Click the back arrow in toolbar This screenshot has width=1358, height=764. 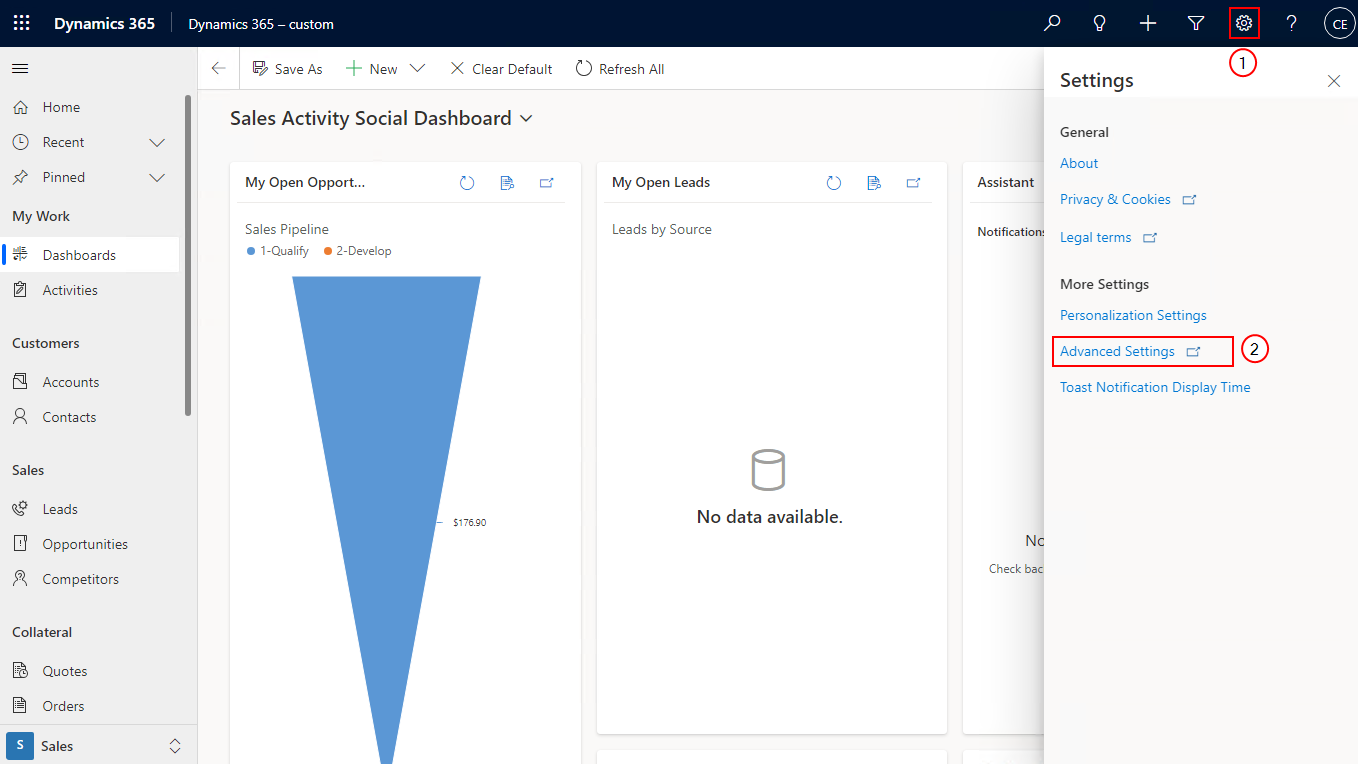218,68
